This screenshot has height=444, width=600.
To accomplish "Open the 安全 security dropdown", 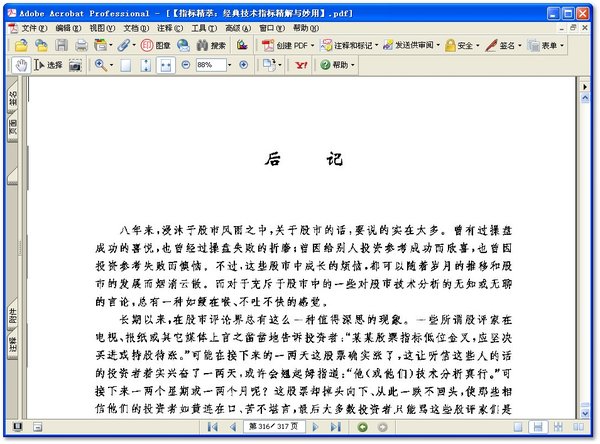I will coord(462,46).
